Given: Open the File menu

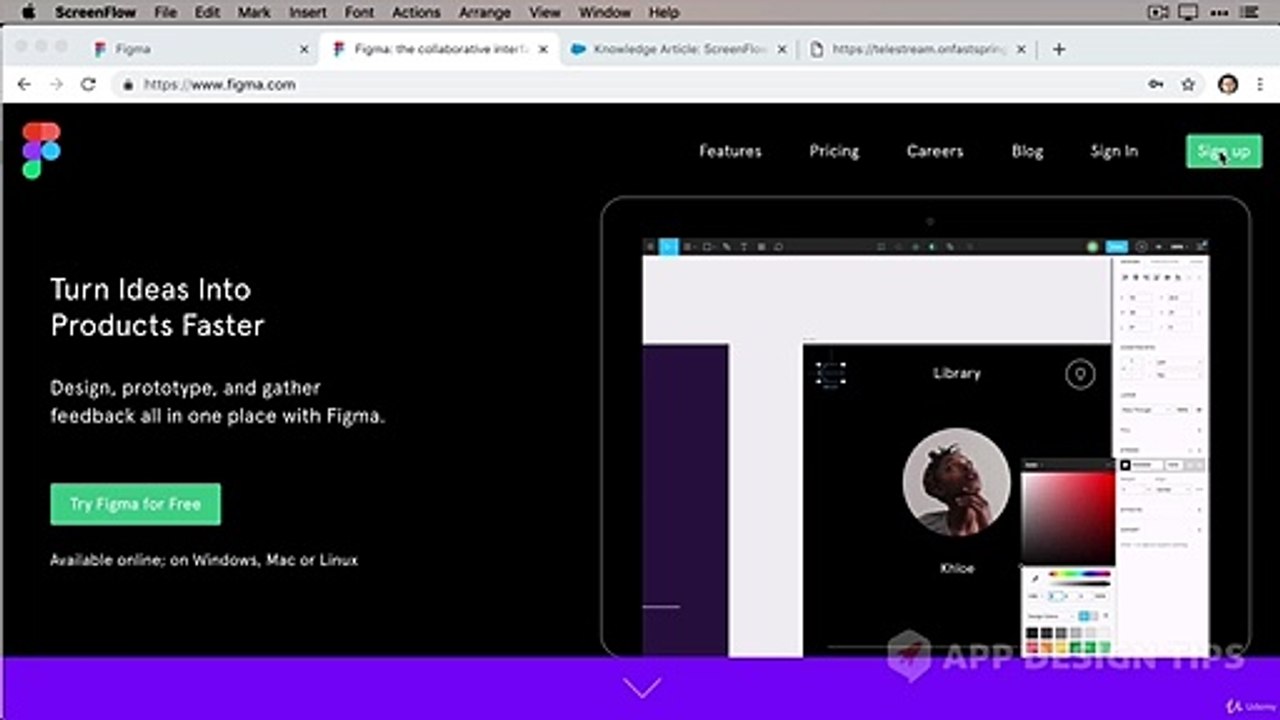Looking at the screenshot, I should click(165, 12).
